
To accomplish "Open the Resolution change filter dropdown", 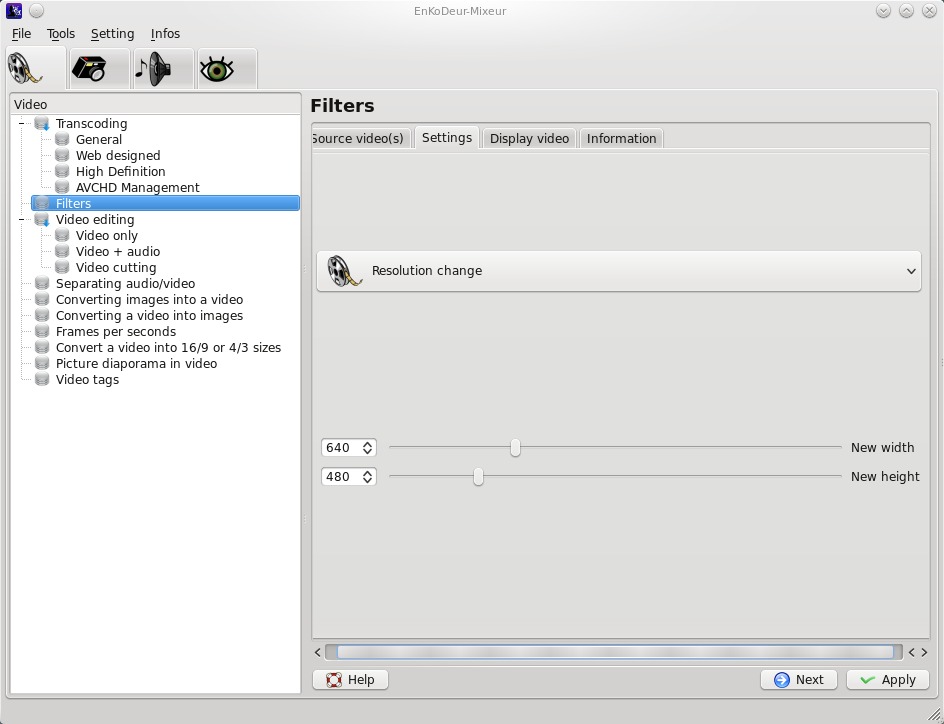I will point(618,271).
